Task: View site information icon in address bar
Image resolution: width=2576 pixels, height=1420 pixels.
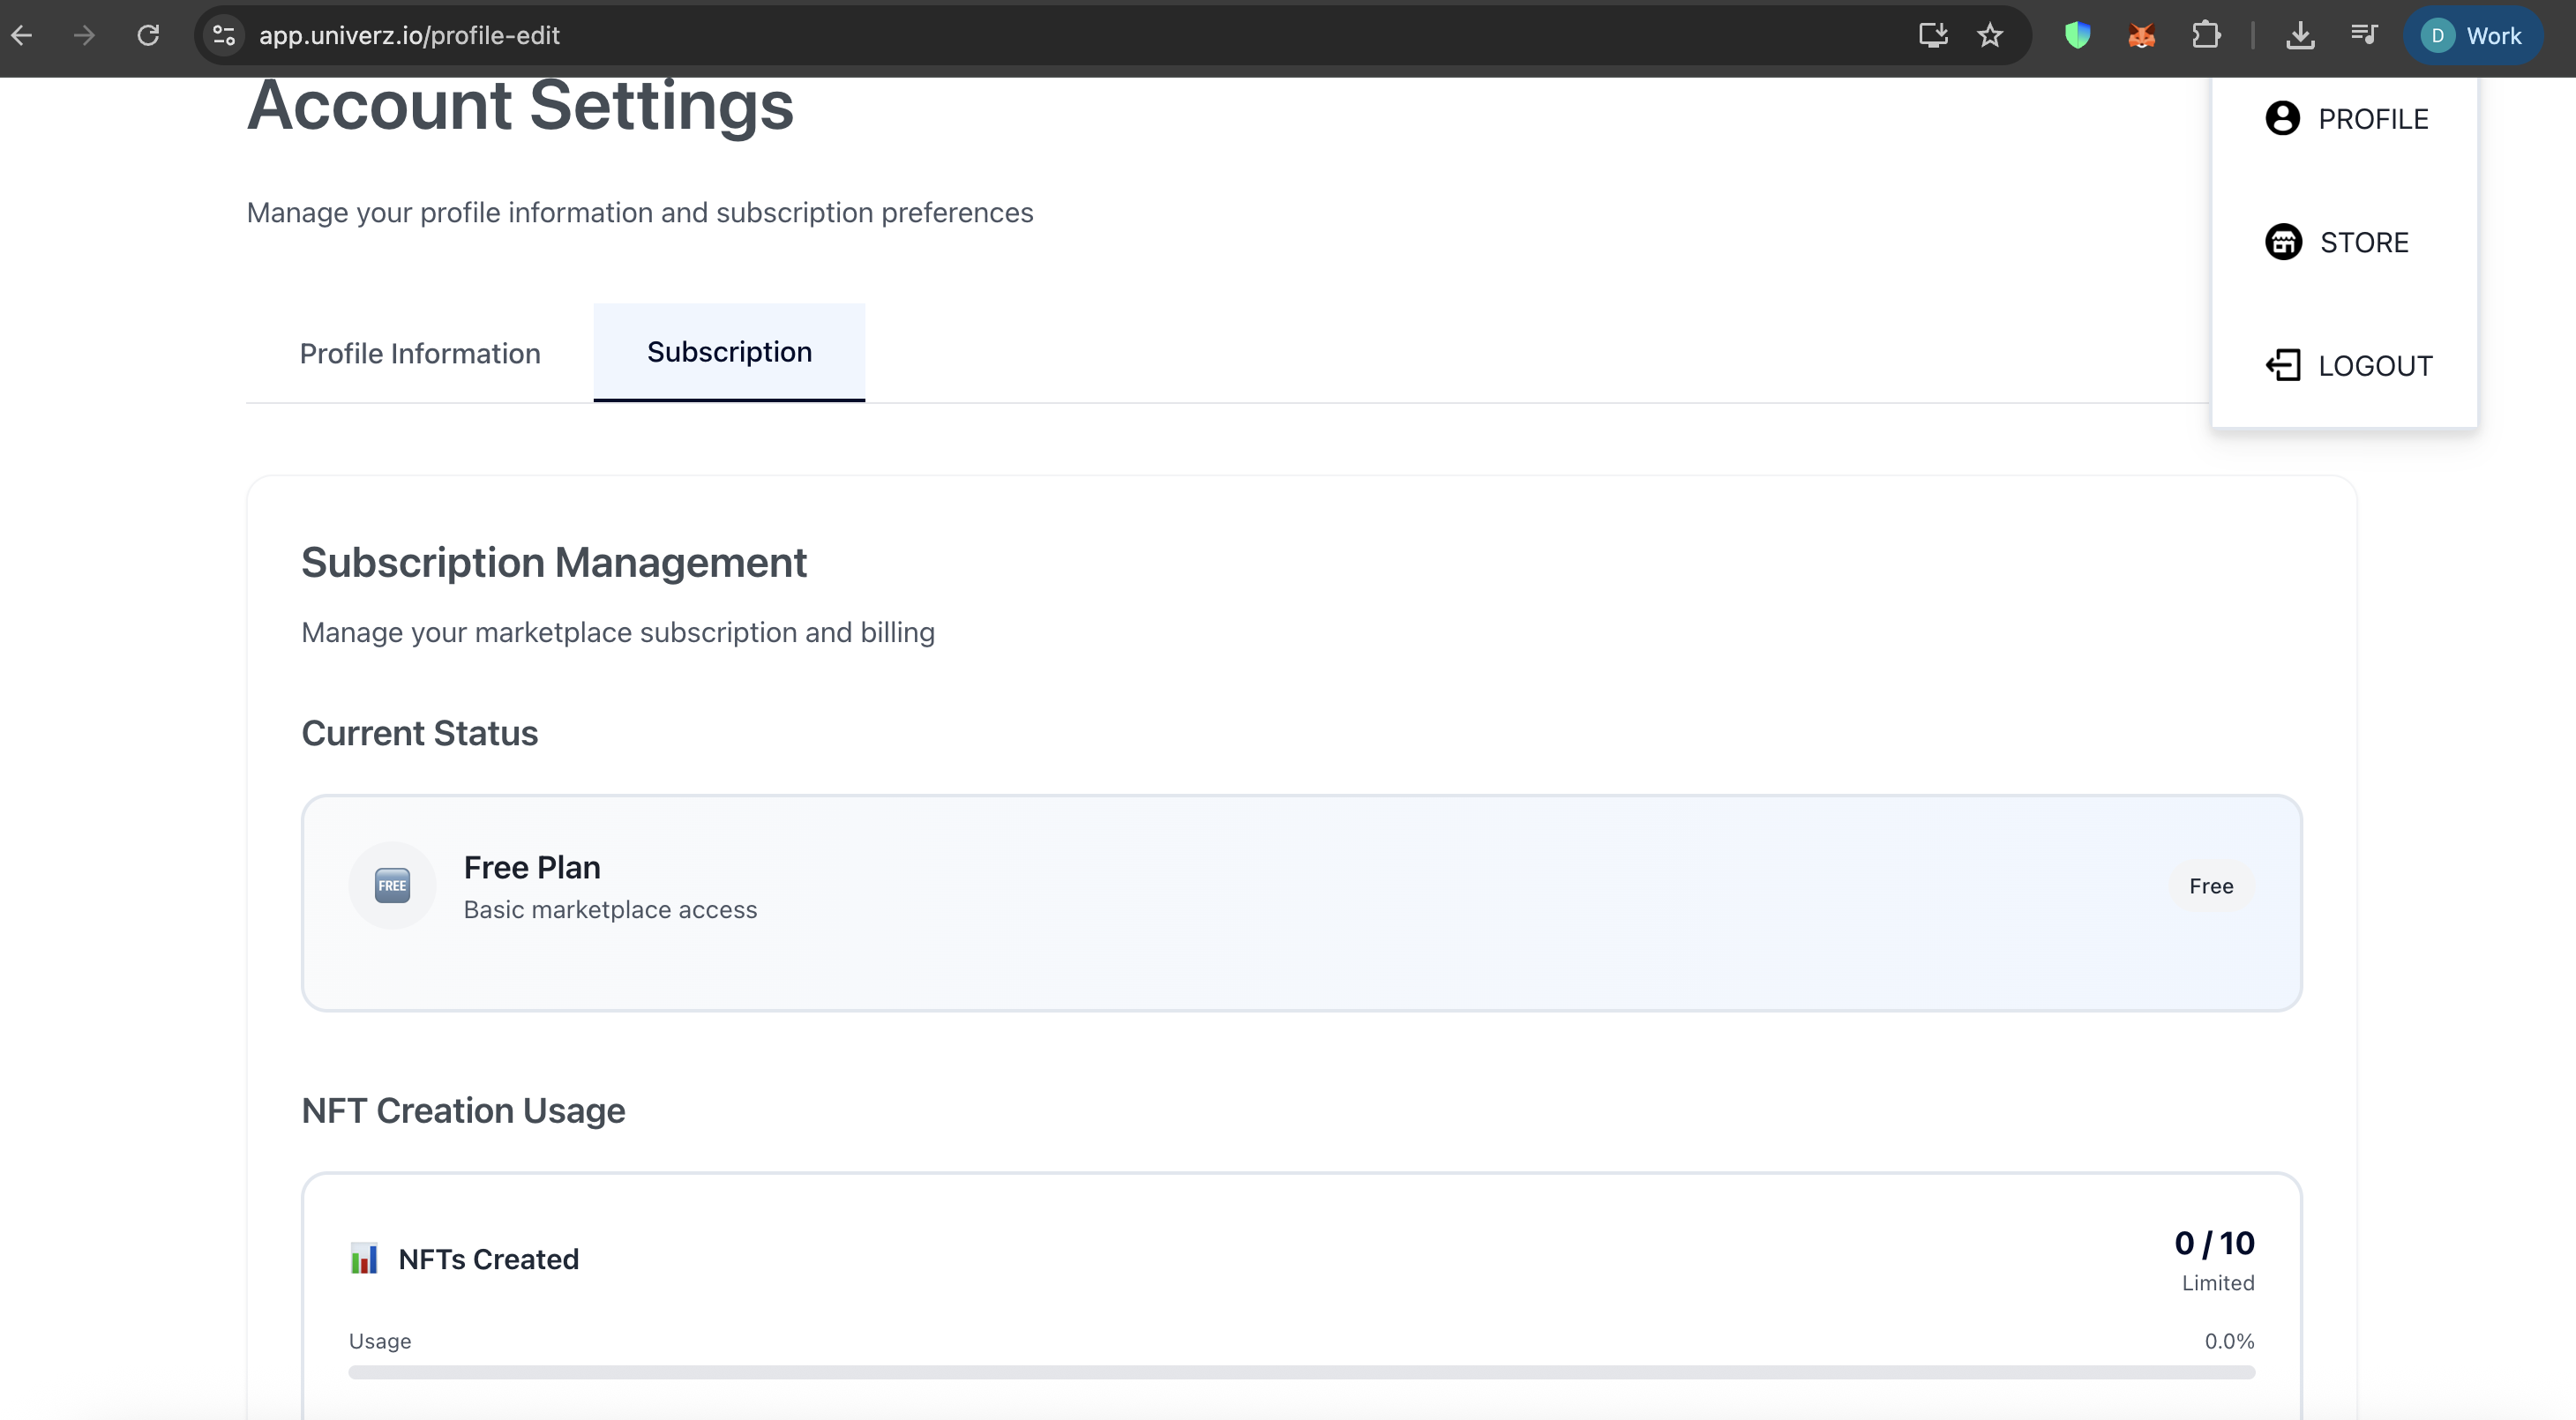Action: point(224,36)
